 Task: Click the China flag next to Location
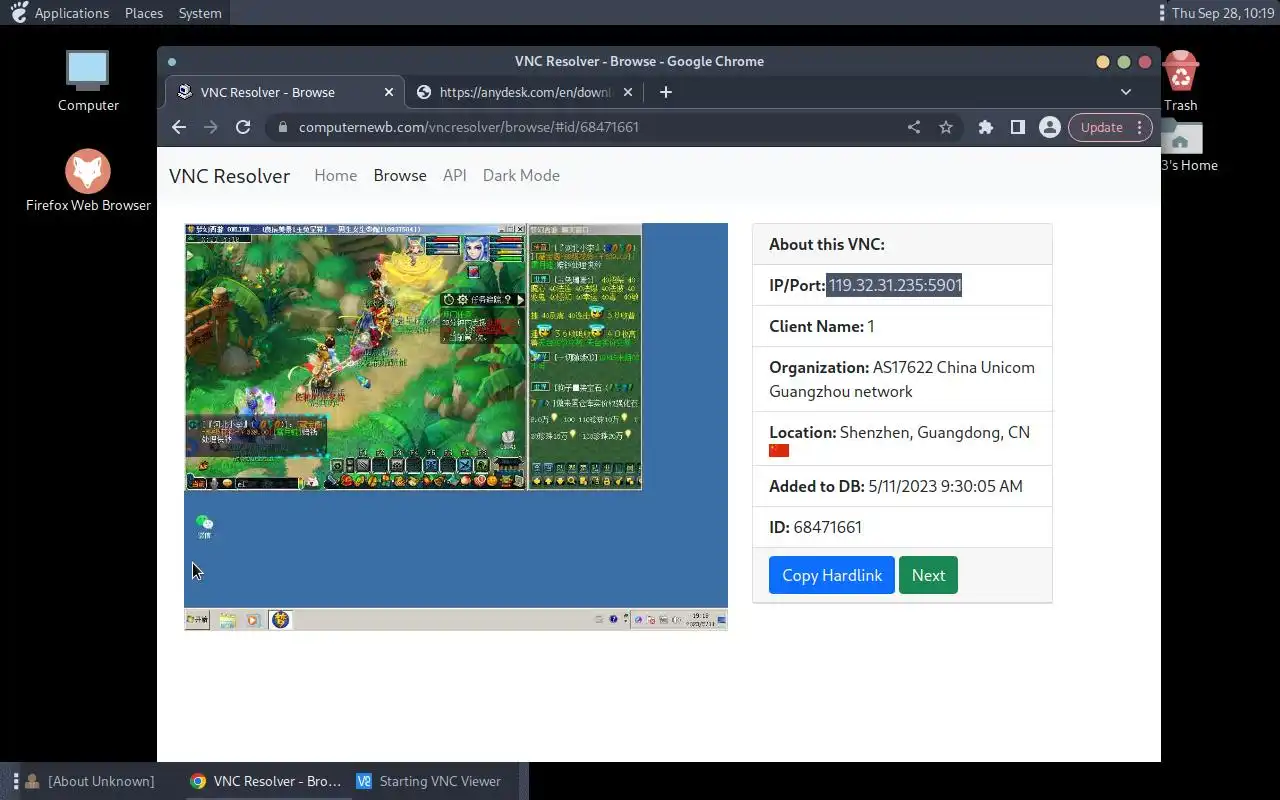pos(779,451)
